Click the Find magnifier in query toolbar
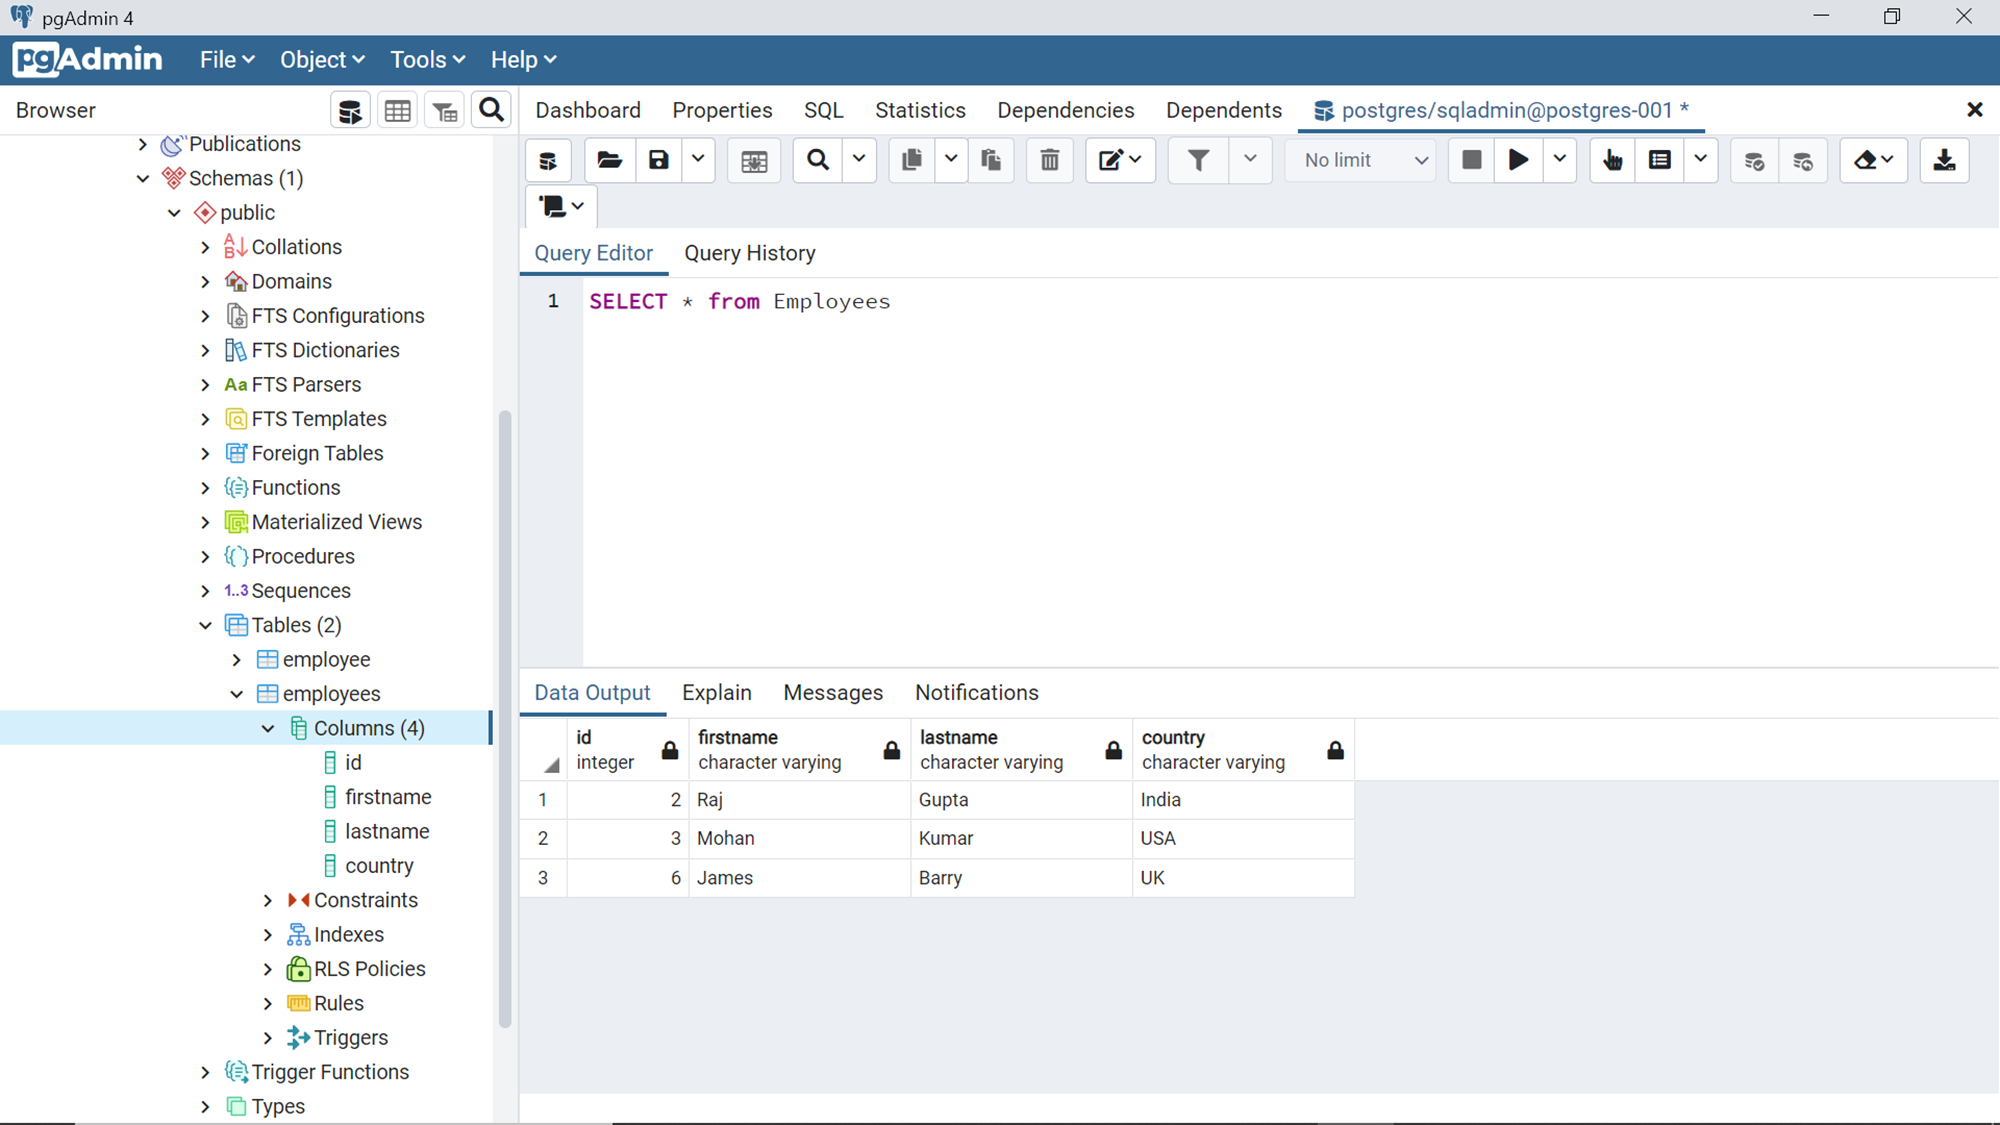 [x=818, y=160]
